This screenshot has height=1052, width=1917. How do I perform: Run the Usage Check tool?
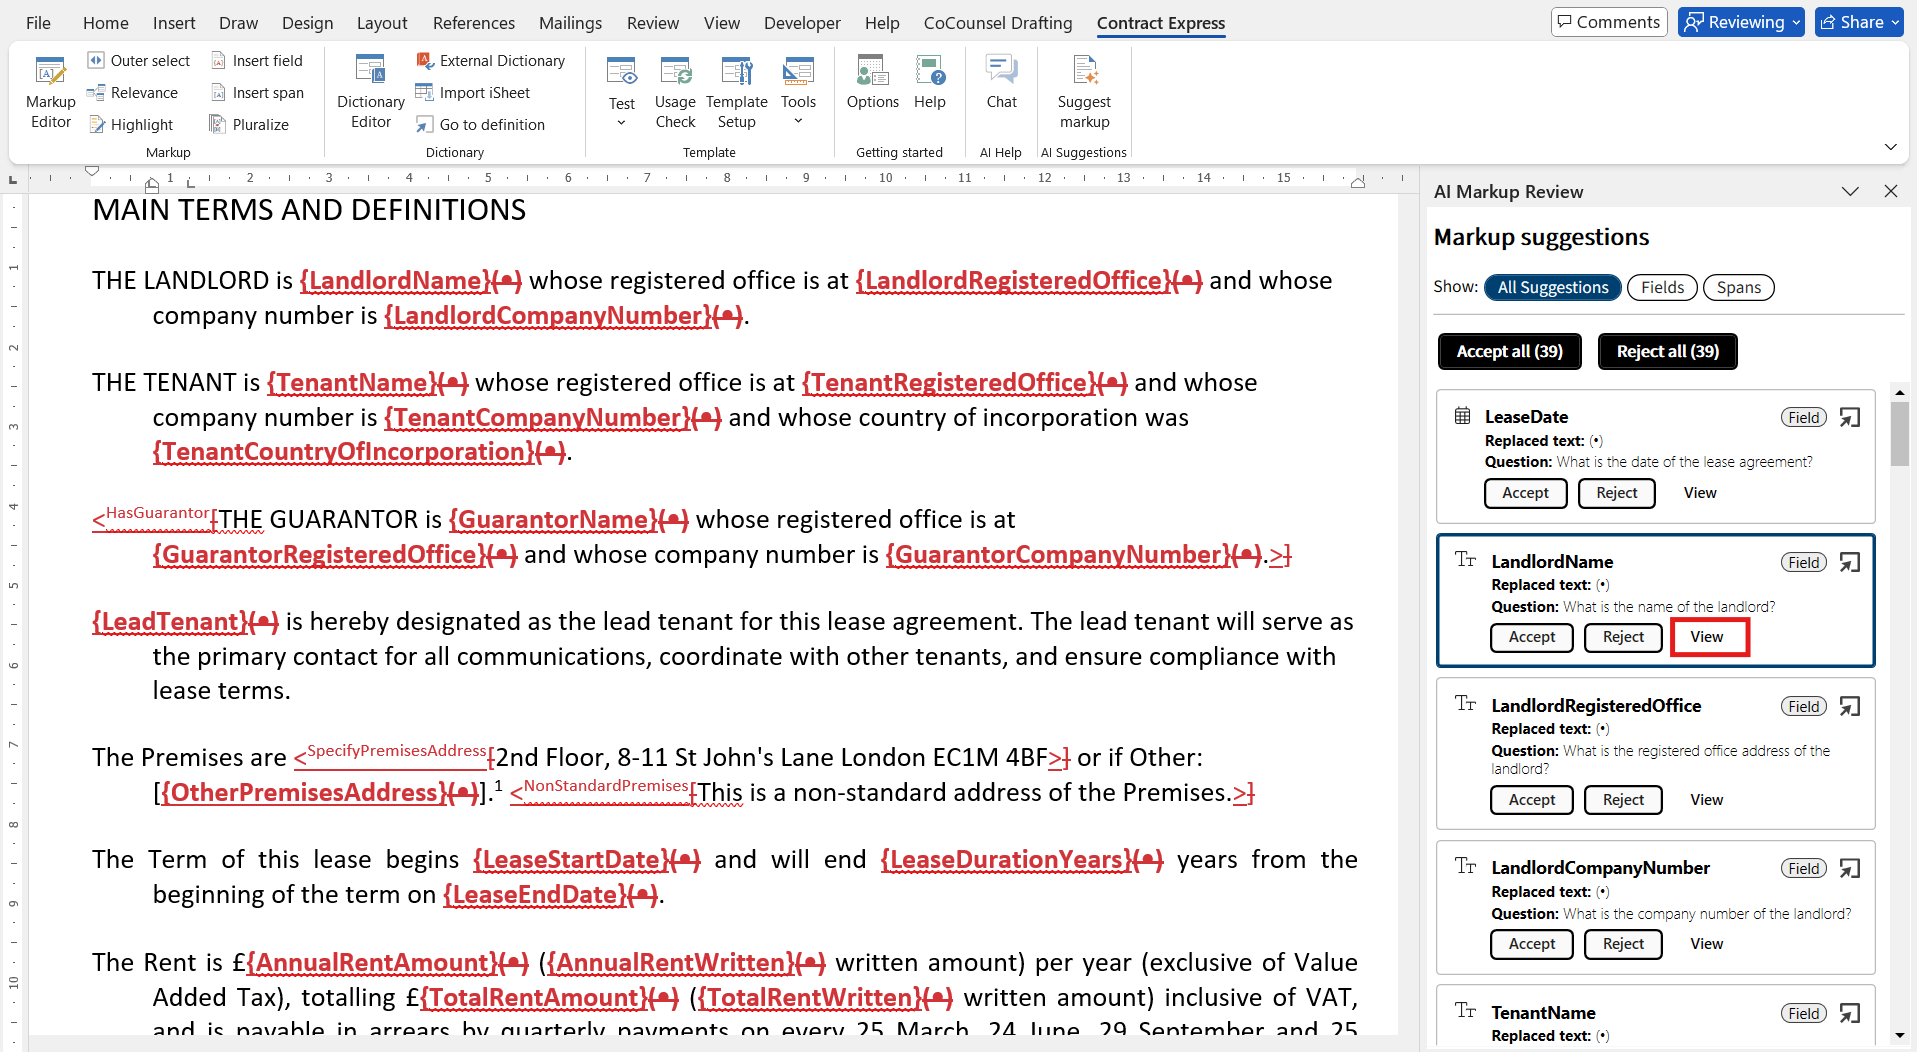click(675, 92)
